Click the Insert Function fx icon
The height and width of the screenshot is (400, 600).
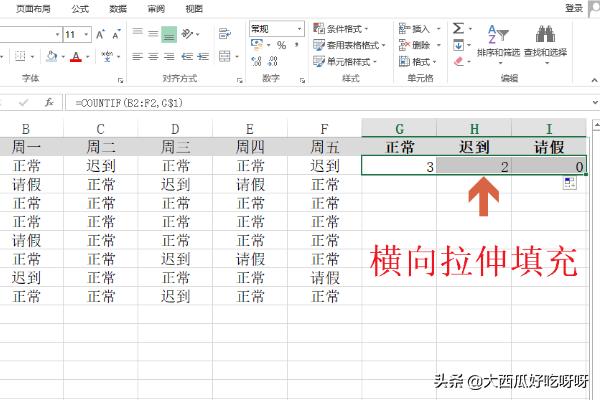[x=48, y=102]
